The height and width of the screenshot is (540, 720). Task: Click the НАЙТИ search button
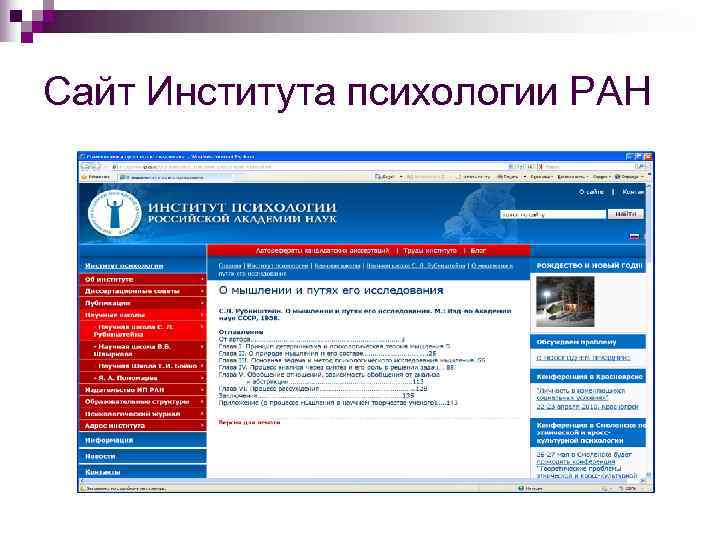point(626,214)
